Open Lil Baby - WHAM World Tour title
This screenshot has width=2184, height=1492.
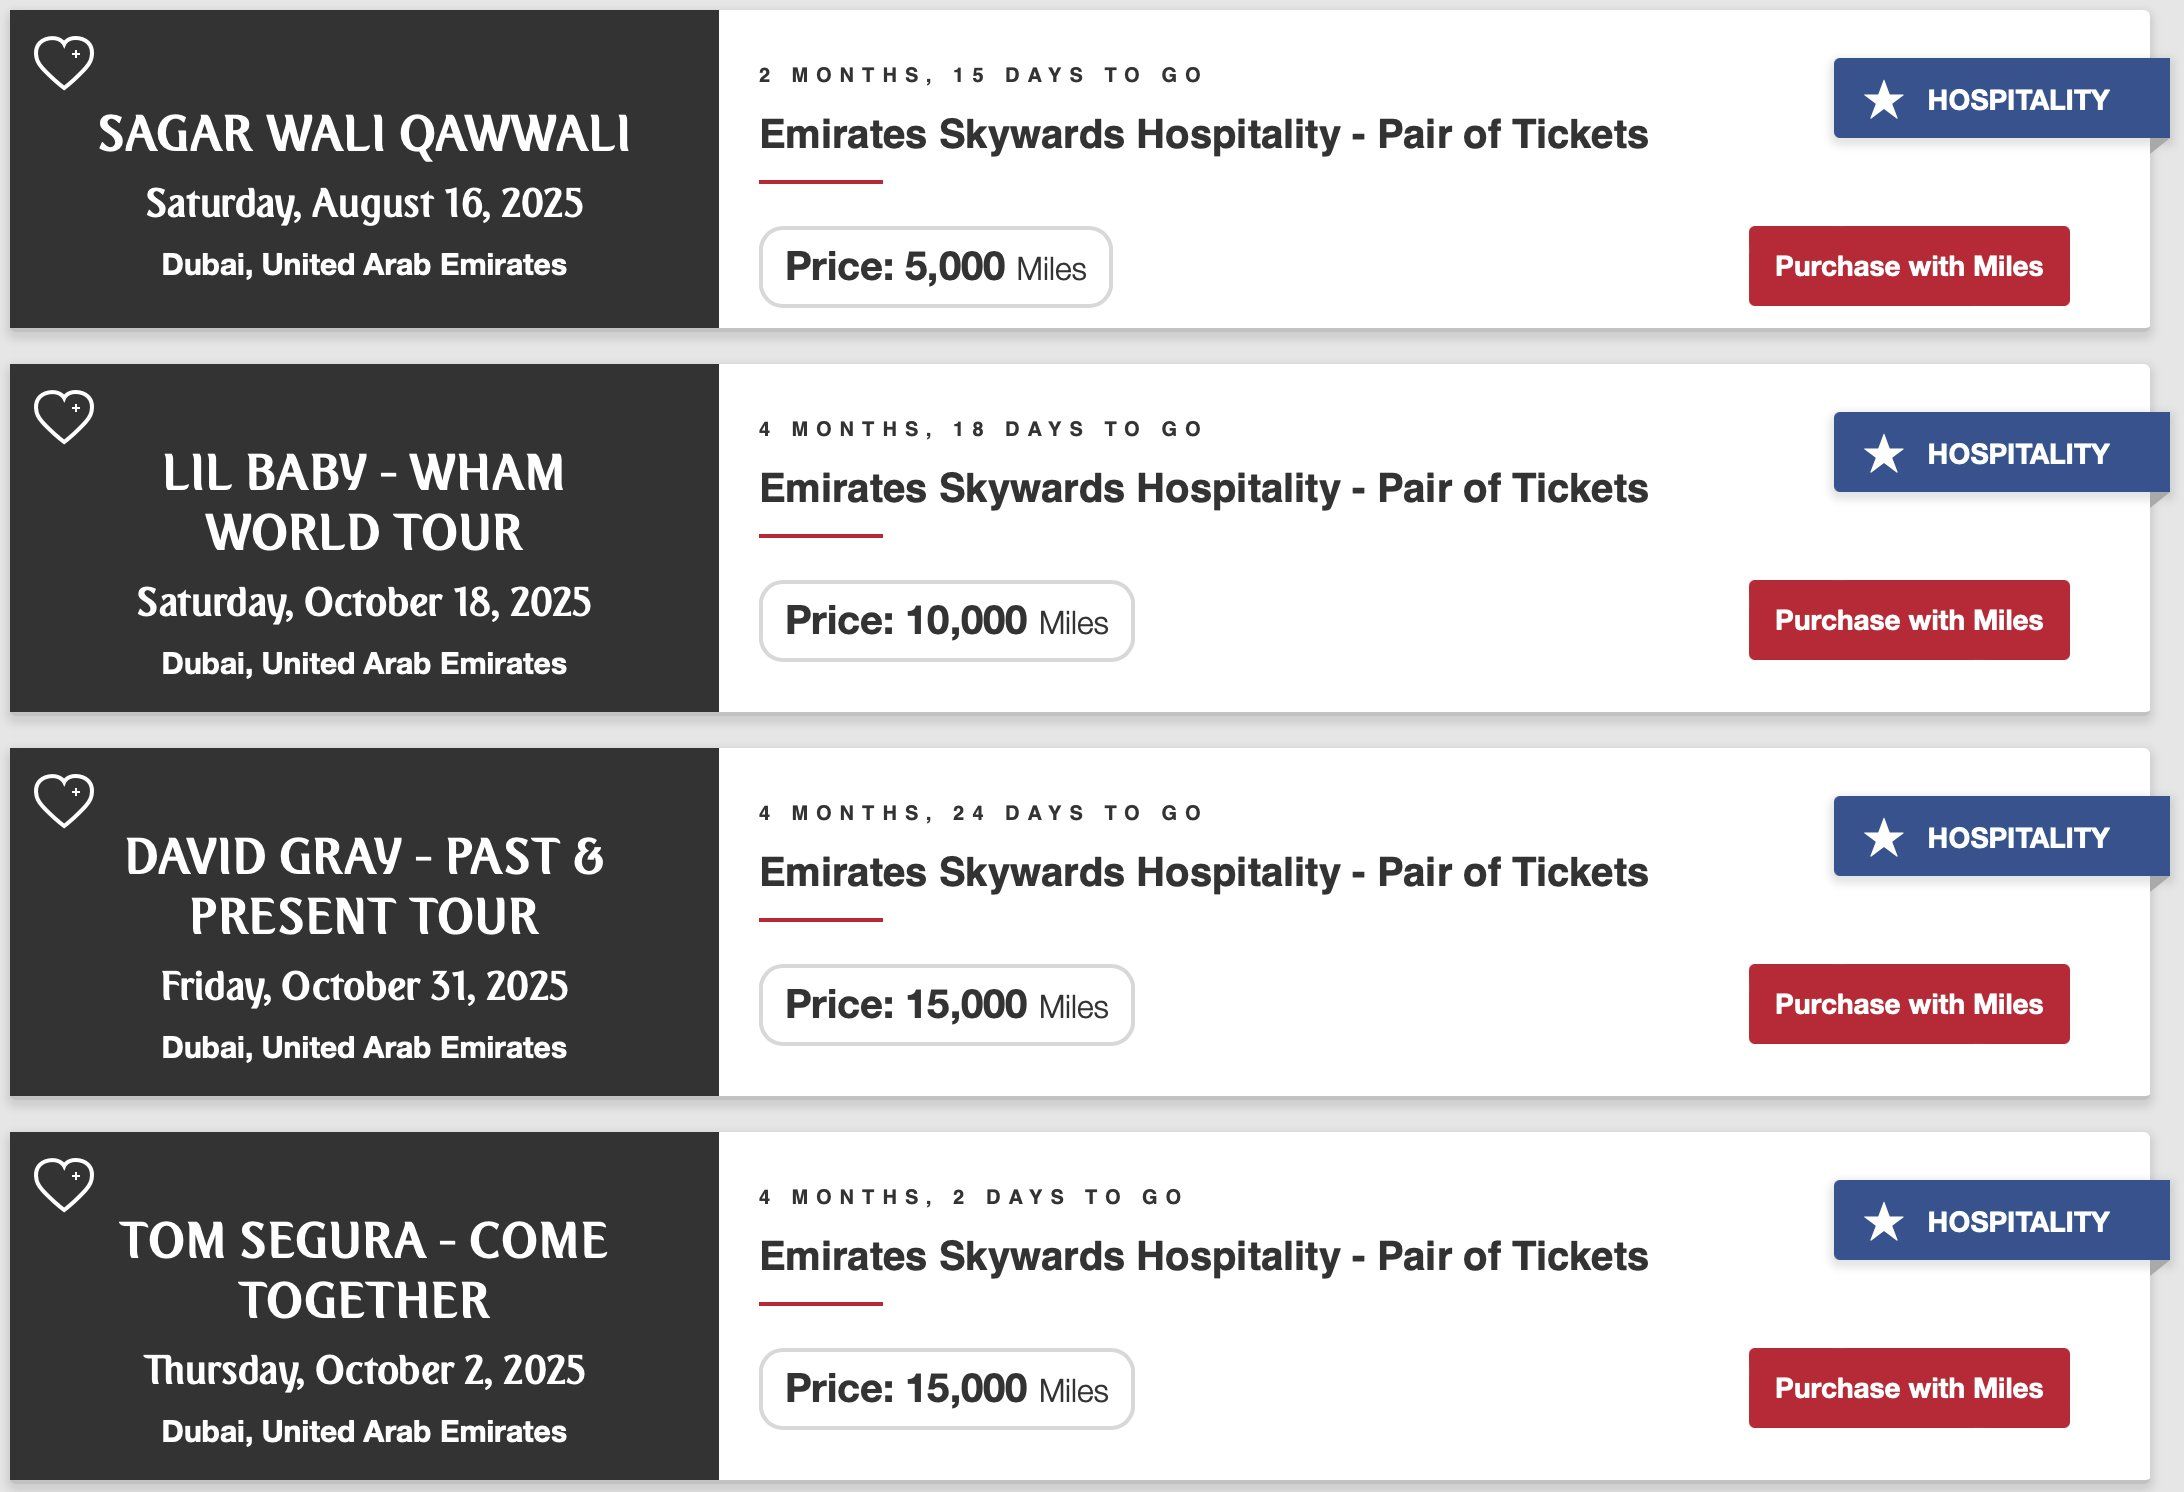pos(364,502)
